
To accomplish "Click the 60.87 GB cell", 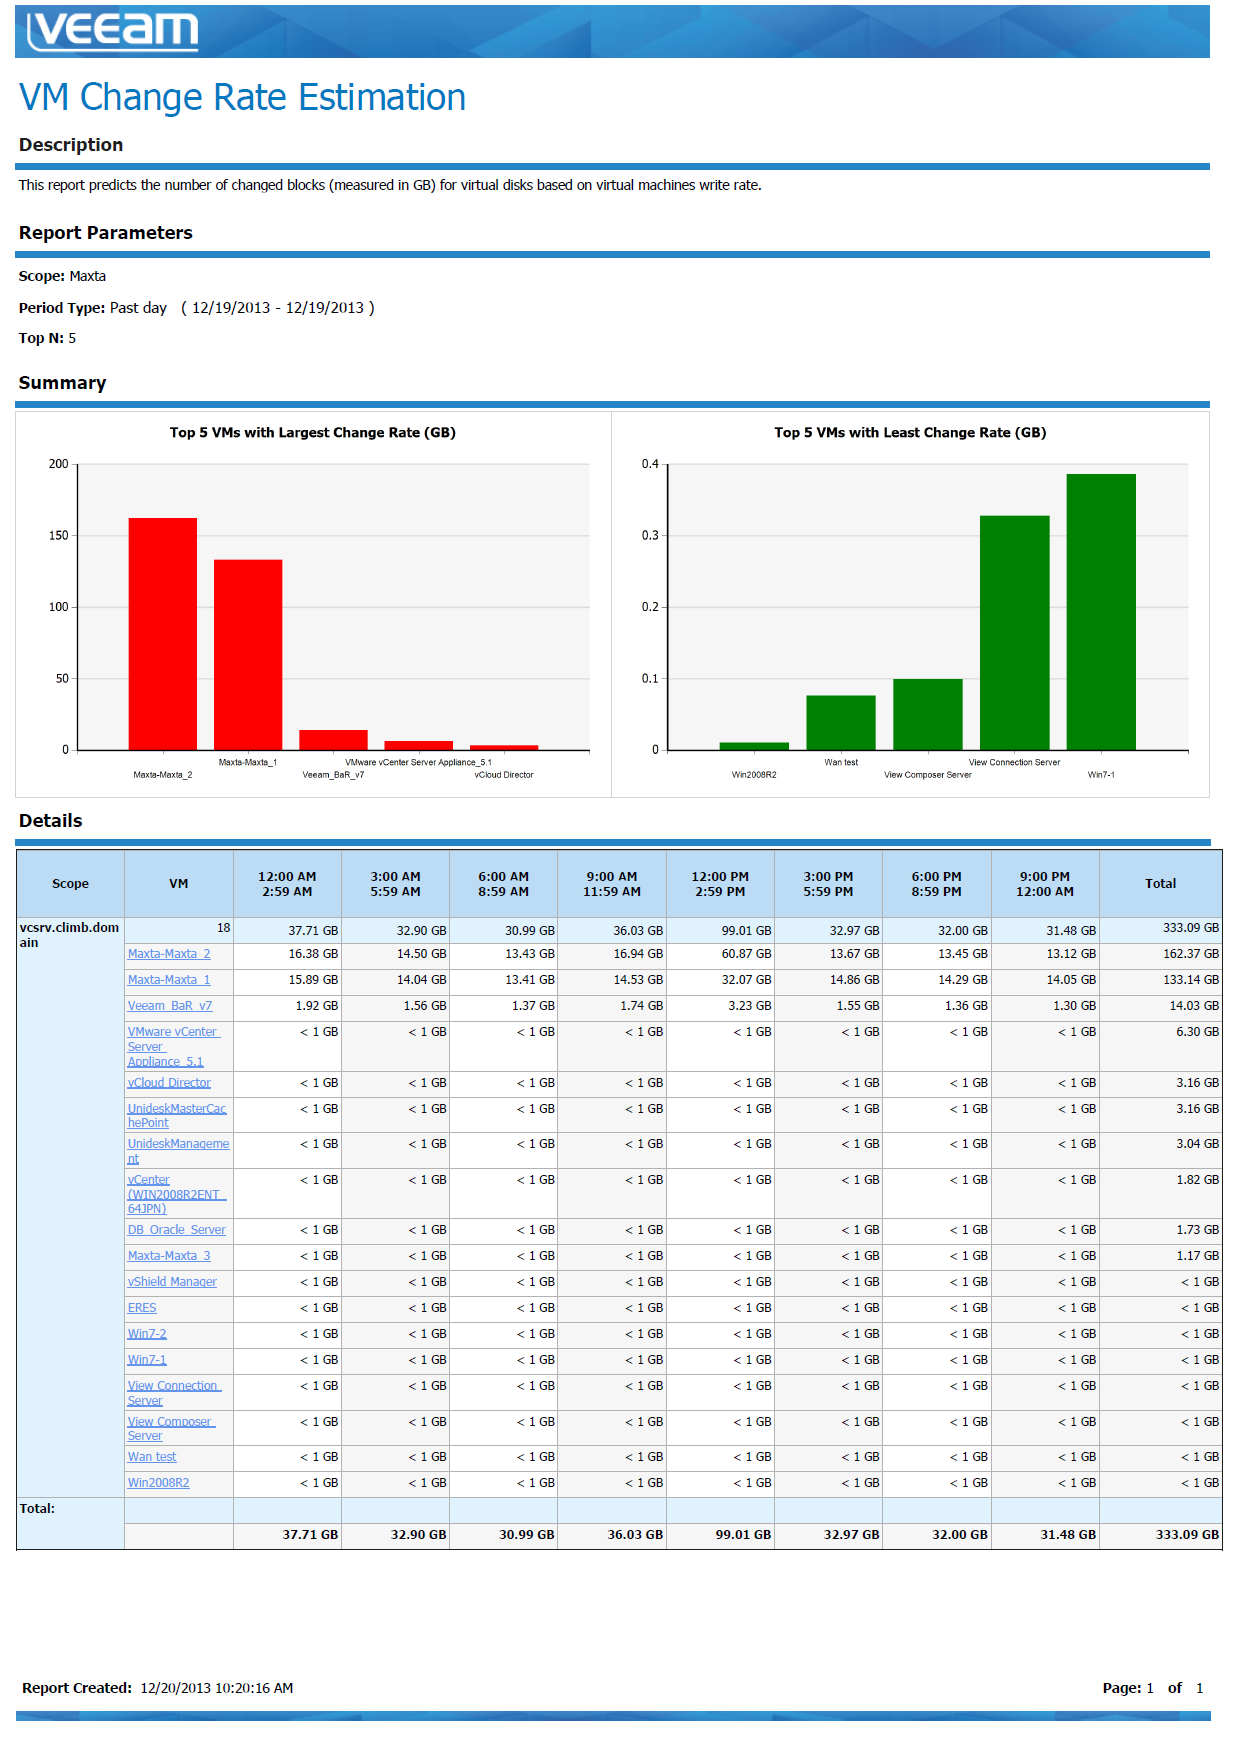I will coord(746,954).
